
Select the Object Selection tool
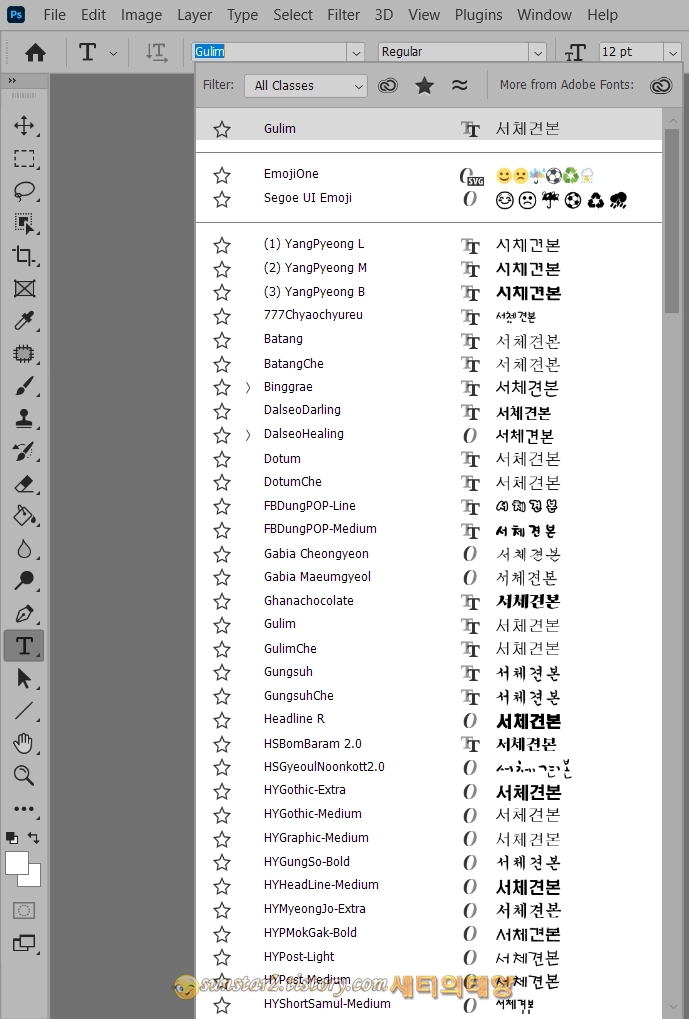click(24, 224)
